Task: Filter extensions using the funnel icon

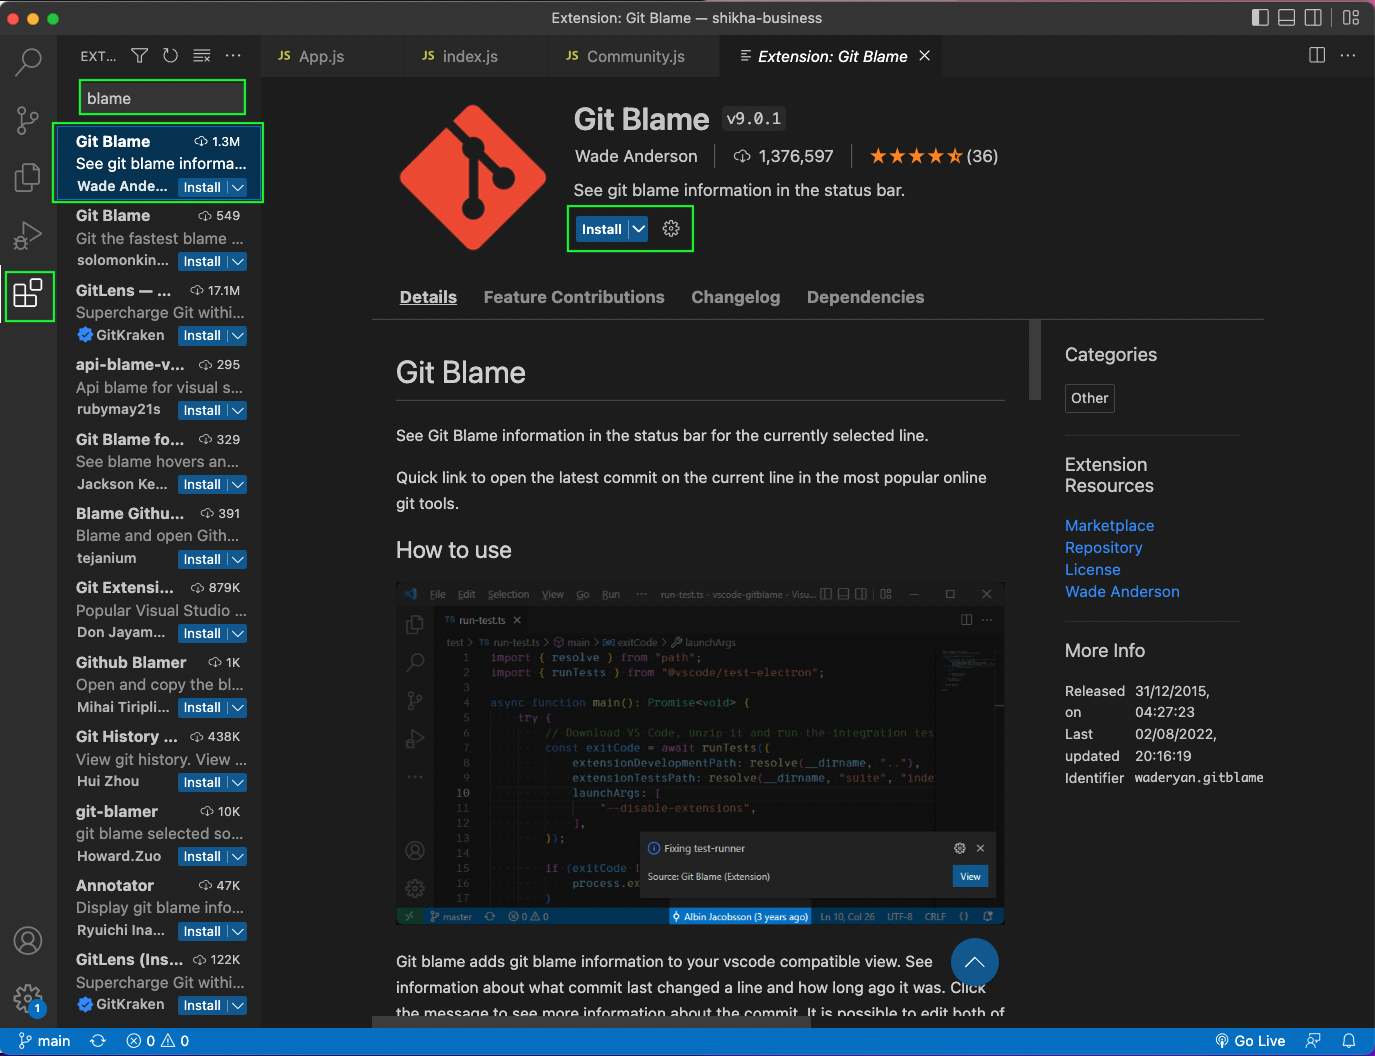Action: [139, 56]
